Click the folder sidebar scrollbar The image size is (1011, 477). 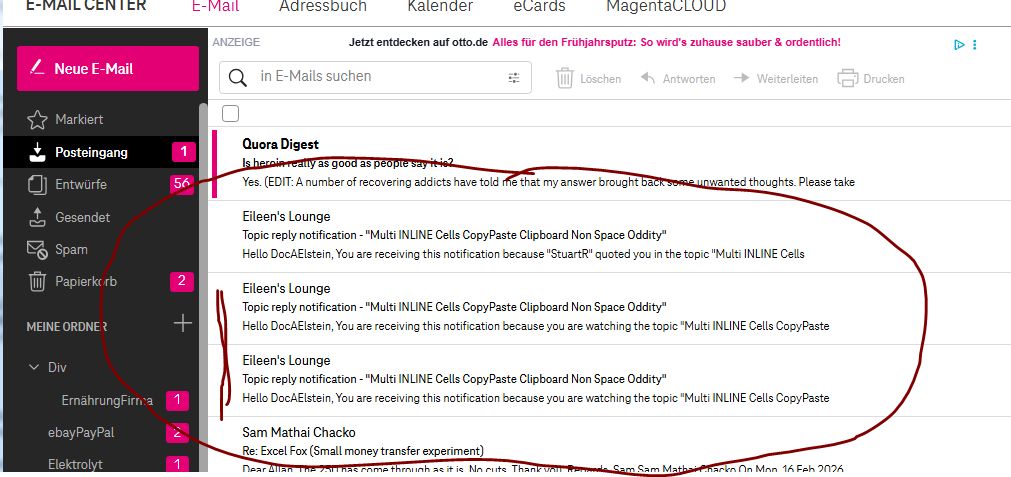point(203,287)
